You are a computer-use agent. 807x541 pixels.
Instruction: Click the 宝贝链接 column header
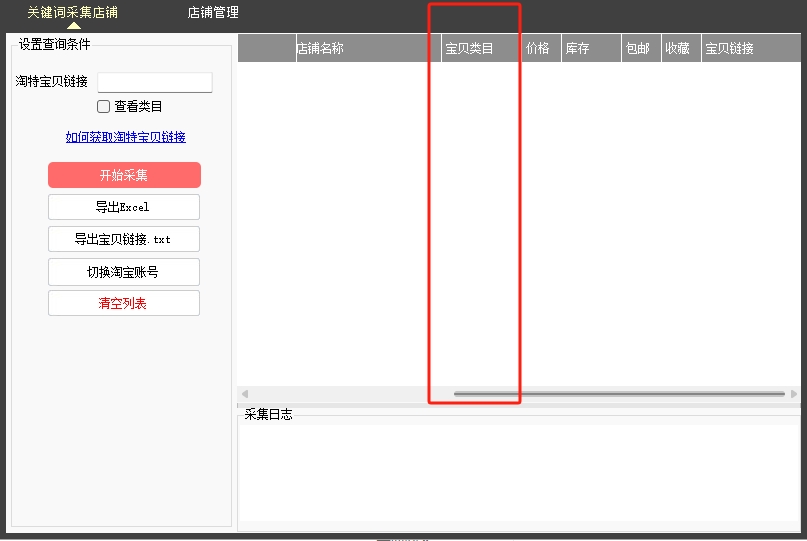pos(751,48)
